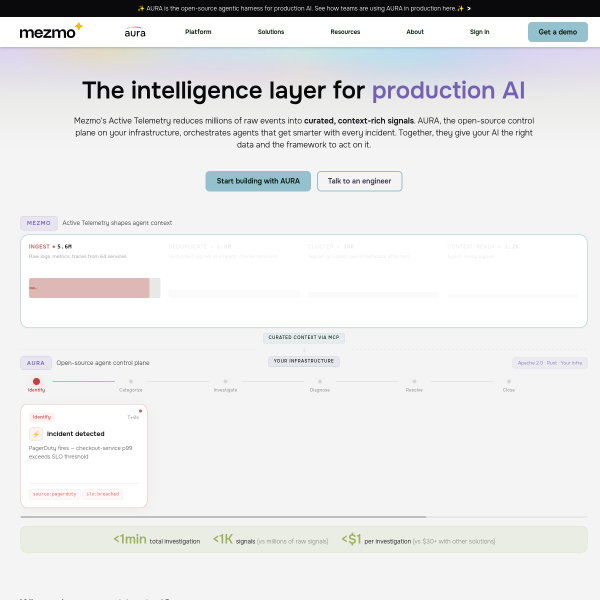Viewport: 600px width, 600px height.
Task: Click the source:pagerduty tag
Action: (x=55, y=494)
